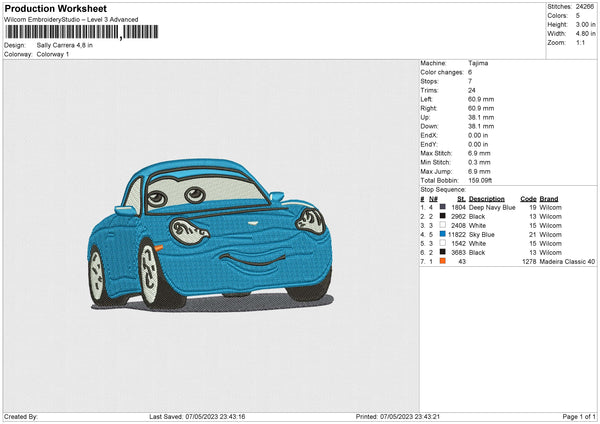The width and height of the screenshot is (600, 424).
Task: Click the 'Code' column header
Action: (528, 199)
